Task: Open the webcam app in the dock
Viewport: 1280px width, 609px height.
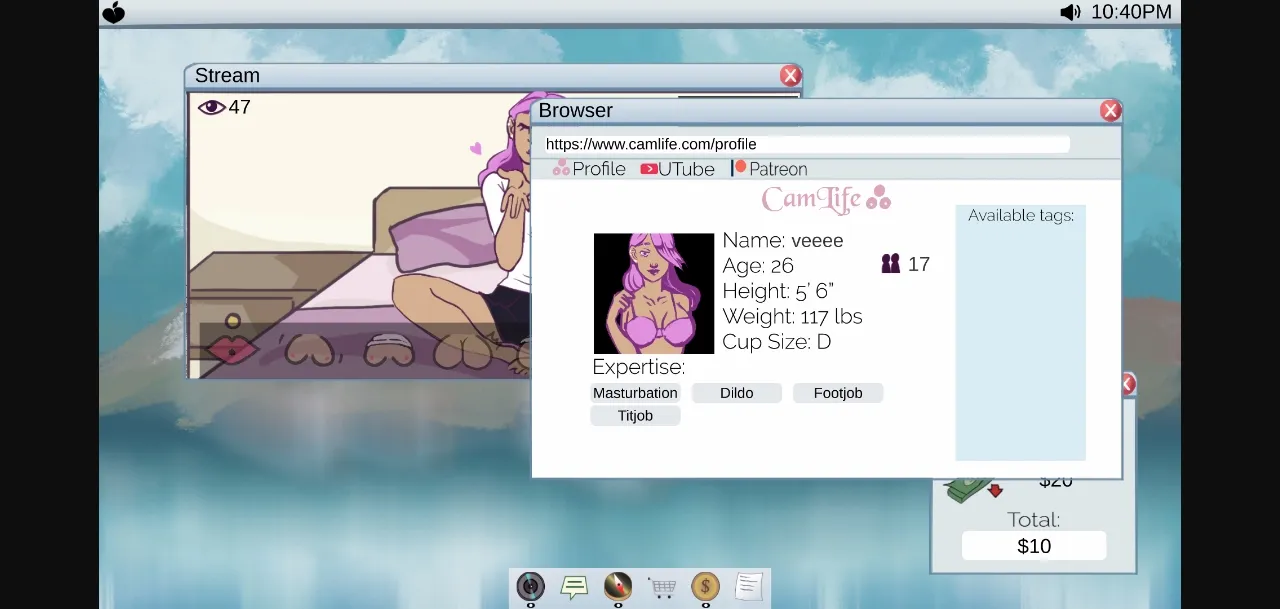Action: click(530, 586)
